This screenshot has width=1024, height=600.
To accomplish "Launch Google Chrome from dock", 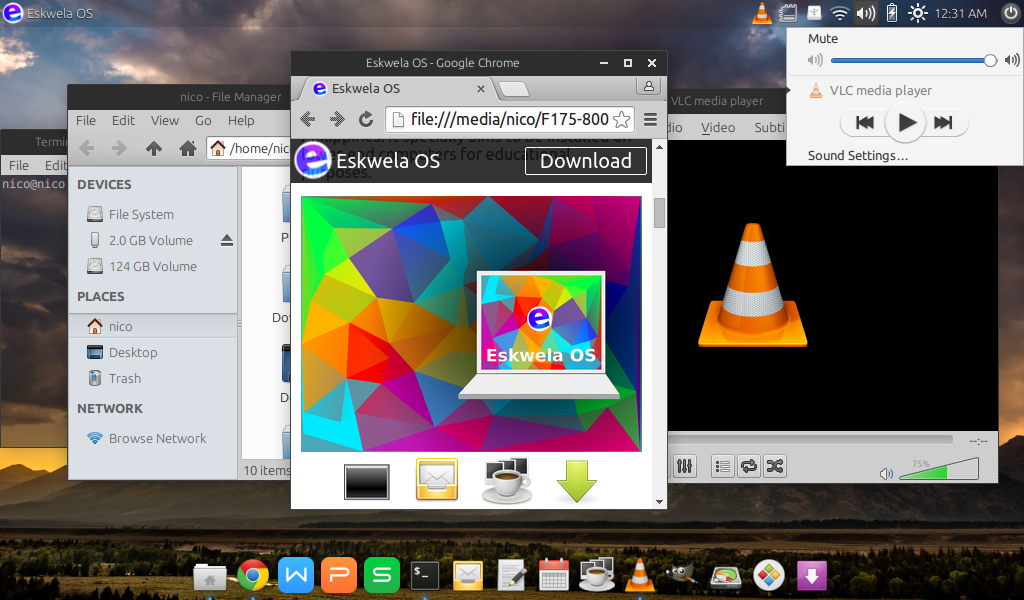I will click(x=253, y=575).
